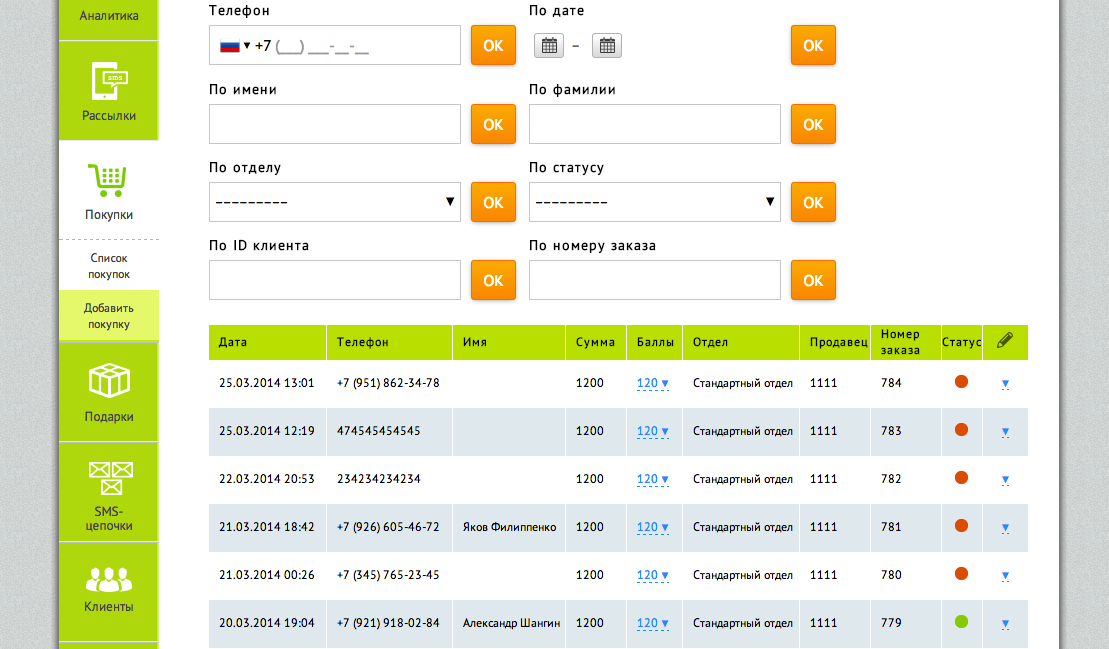1109x649 pixels.
Task: Open the Подарки box icon
Action: click(109, 381)
